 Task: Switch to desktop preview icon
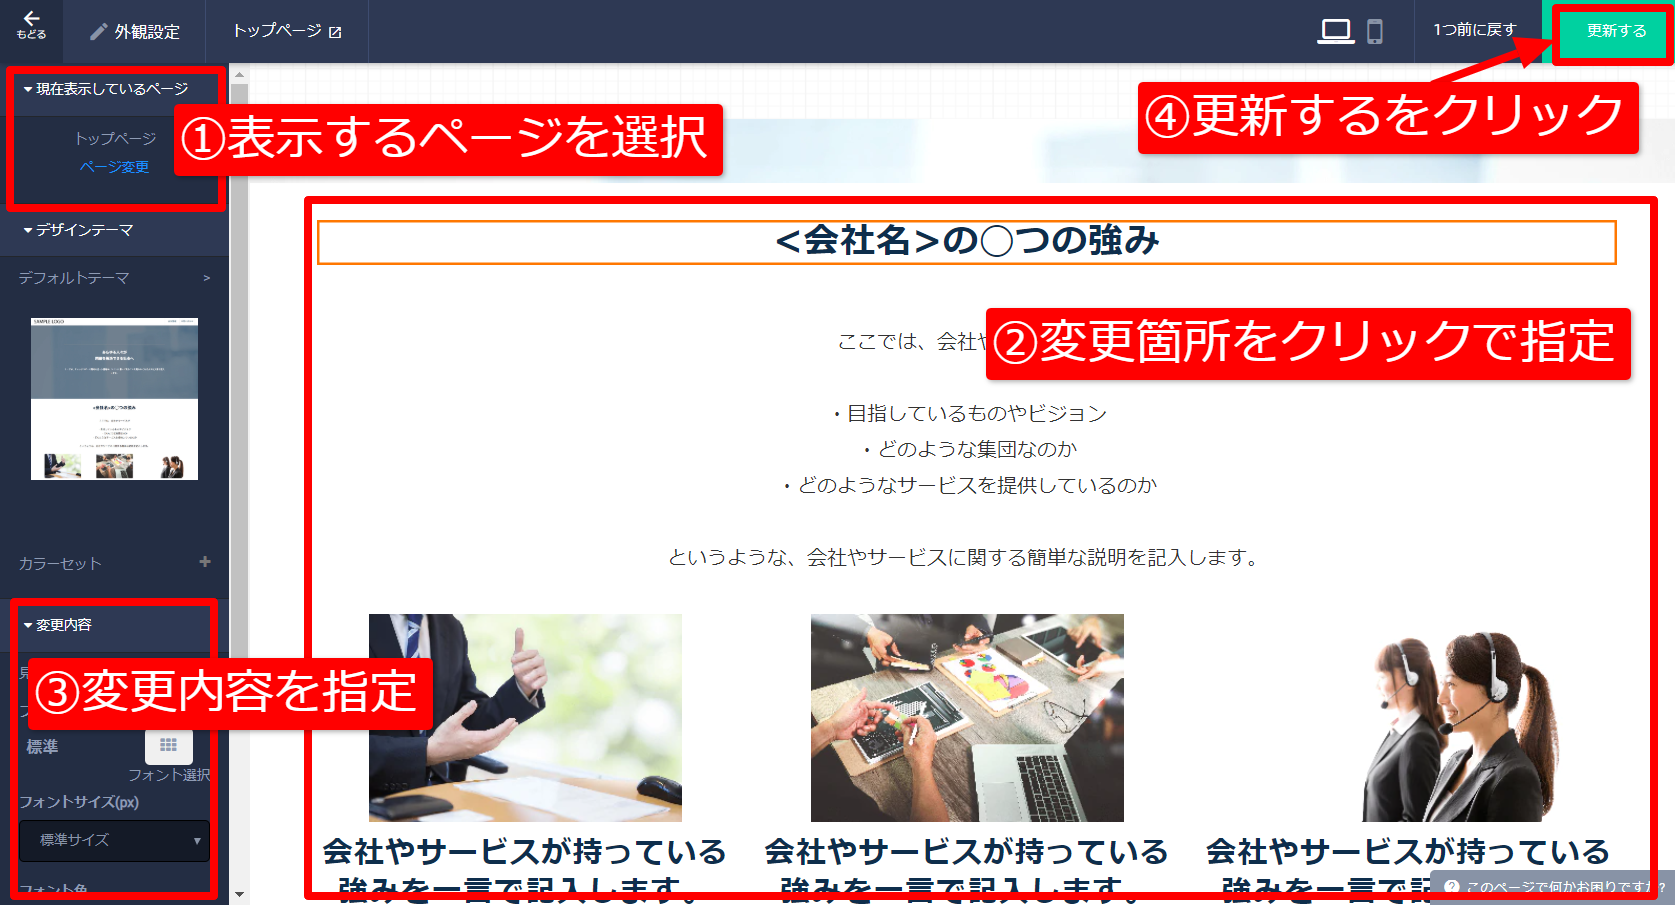pos(1335,31)
